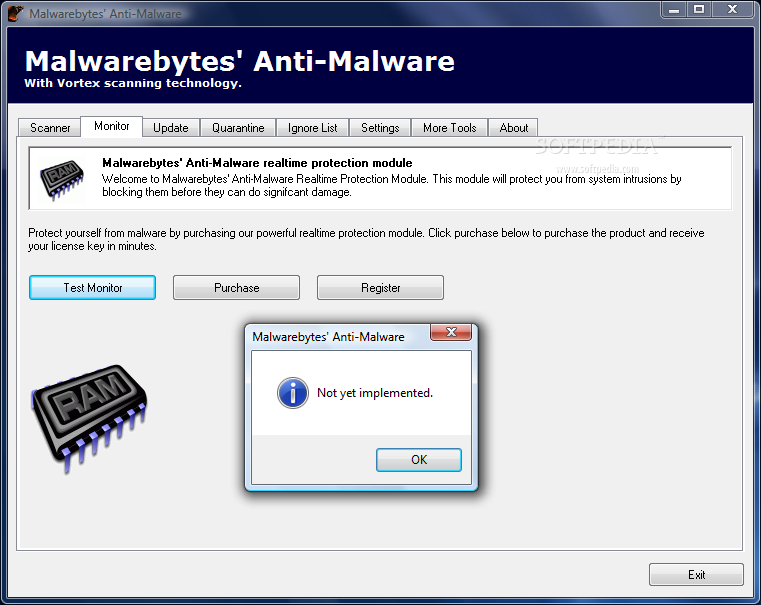Close the Not yet implemented dialog
The image size is (761, 605).
pos(451,332)
